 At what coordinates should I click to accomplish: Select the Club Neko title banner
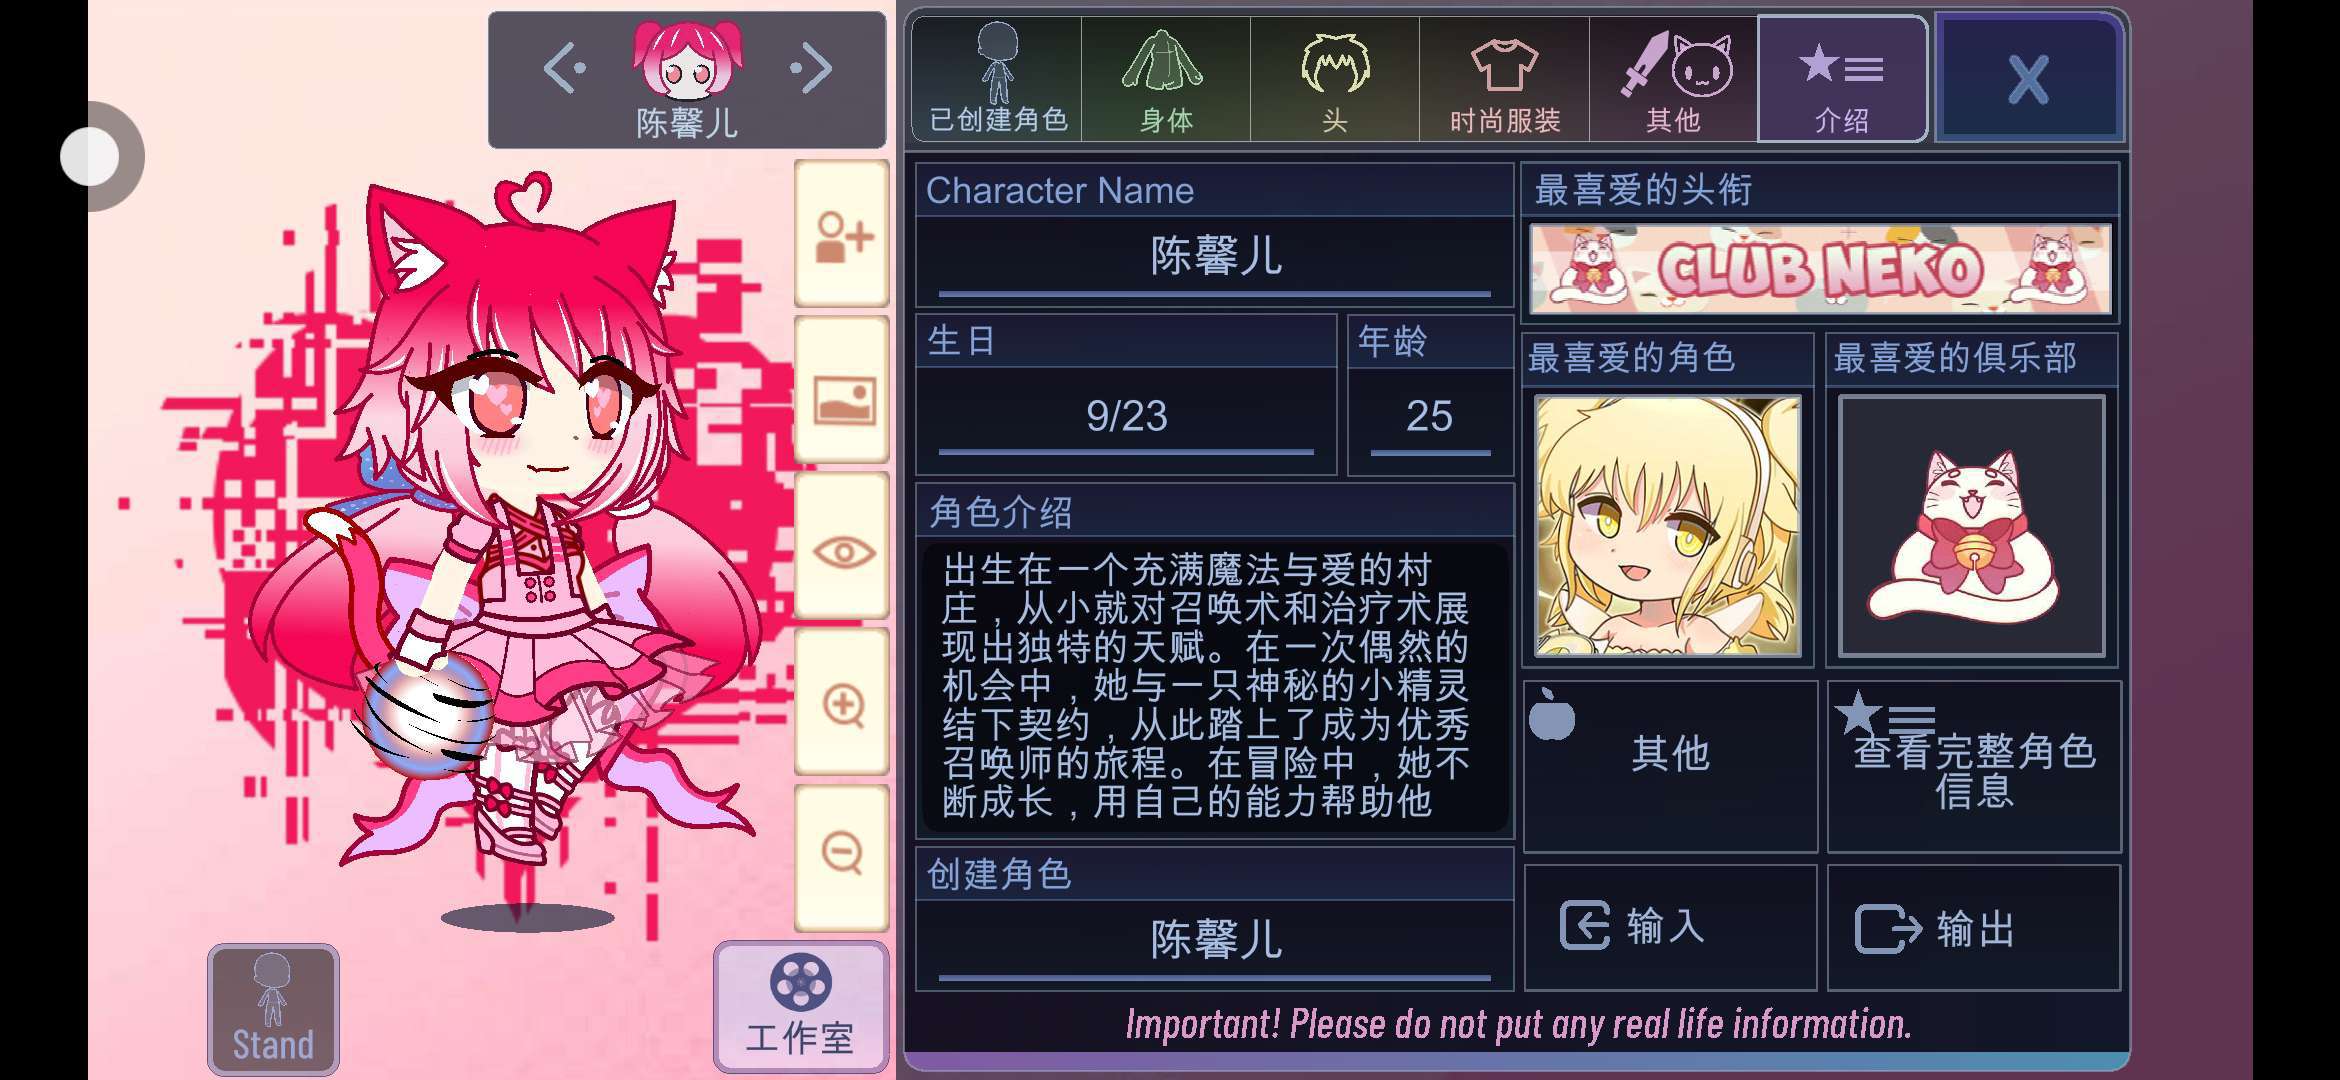pos(1820,269)
